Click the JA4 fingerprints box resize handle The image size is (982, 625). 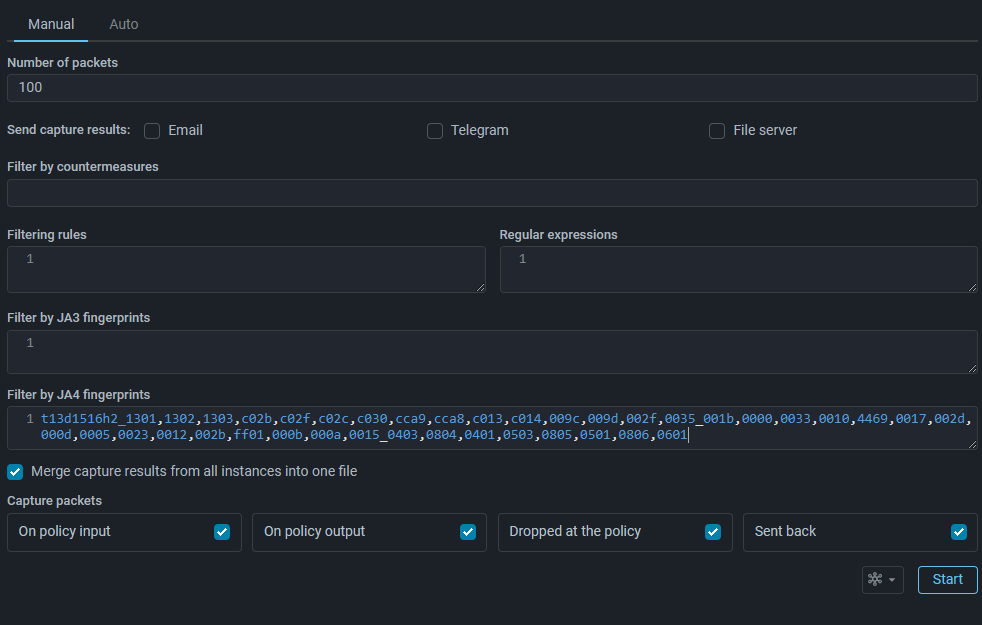[972, 444]
